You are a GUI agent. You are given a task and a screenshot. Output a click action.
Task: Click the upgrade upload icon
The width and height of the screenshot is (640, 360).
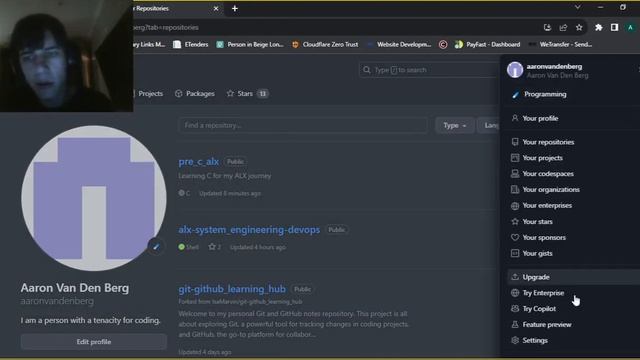(515, 277)
